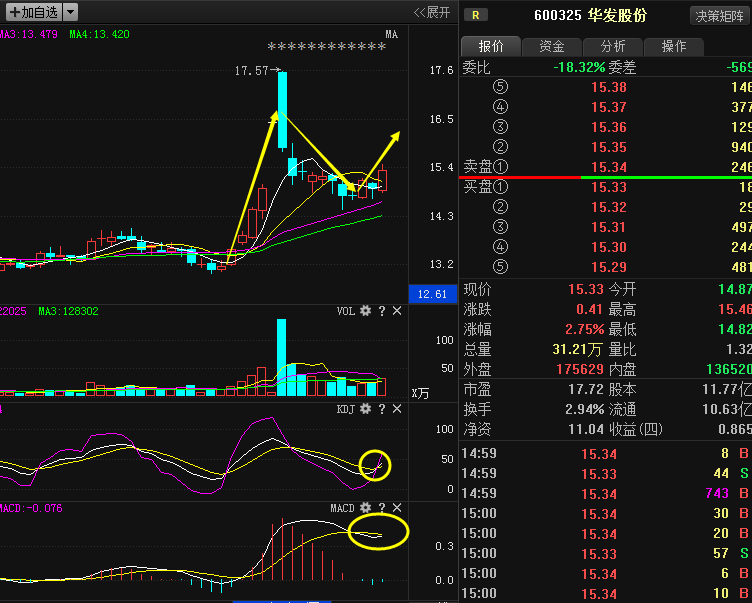752x603 pixels.
Task: Click buy level 3 price 15.31
Action: pos(609,227)
